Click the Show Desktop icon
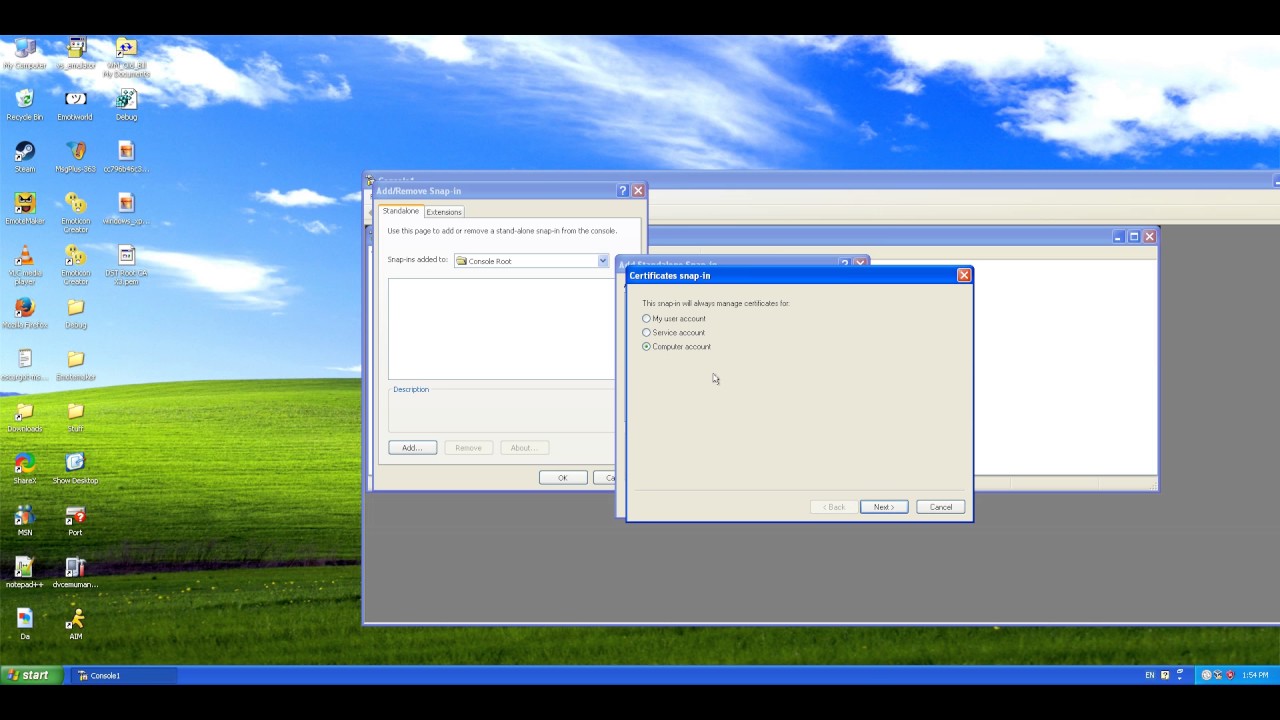 point(75,469)
